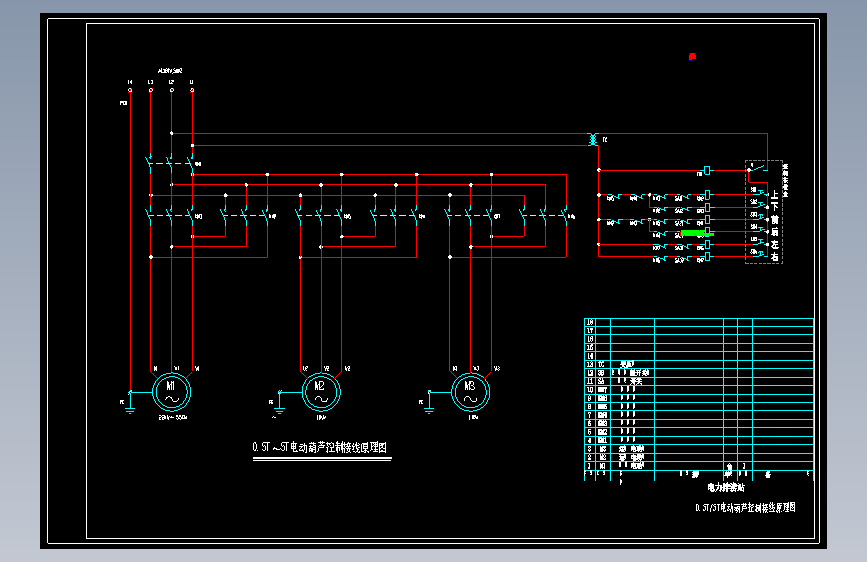Viewport: 867px width, 562px height.
Task: Select the M1 motor symbol
Action: click(171, 392)
